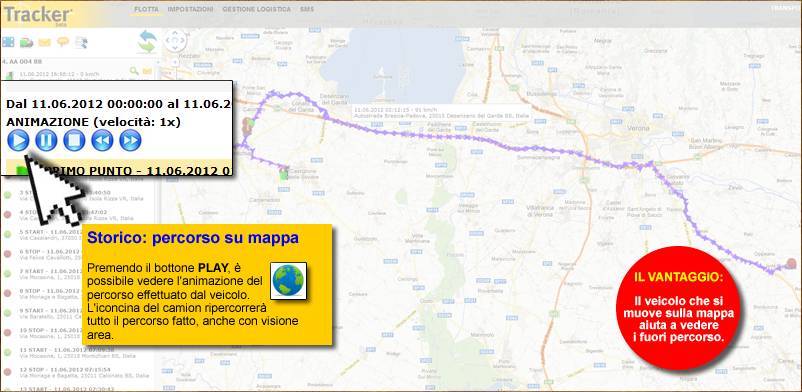The image size is (802, 392).
Task: Click the envelope messages toolbar icon
Action: click(x=44, y=42)
